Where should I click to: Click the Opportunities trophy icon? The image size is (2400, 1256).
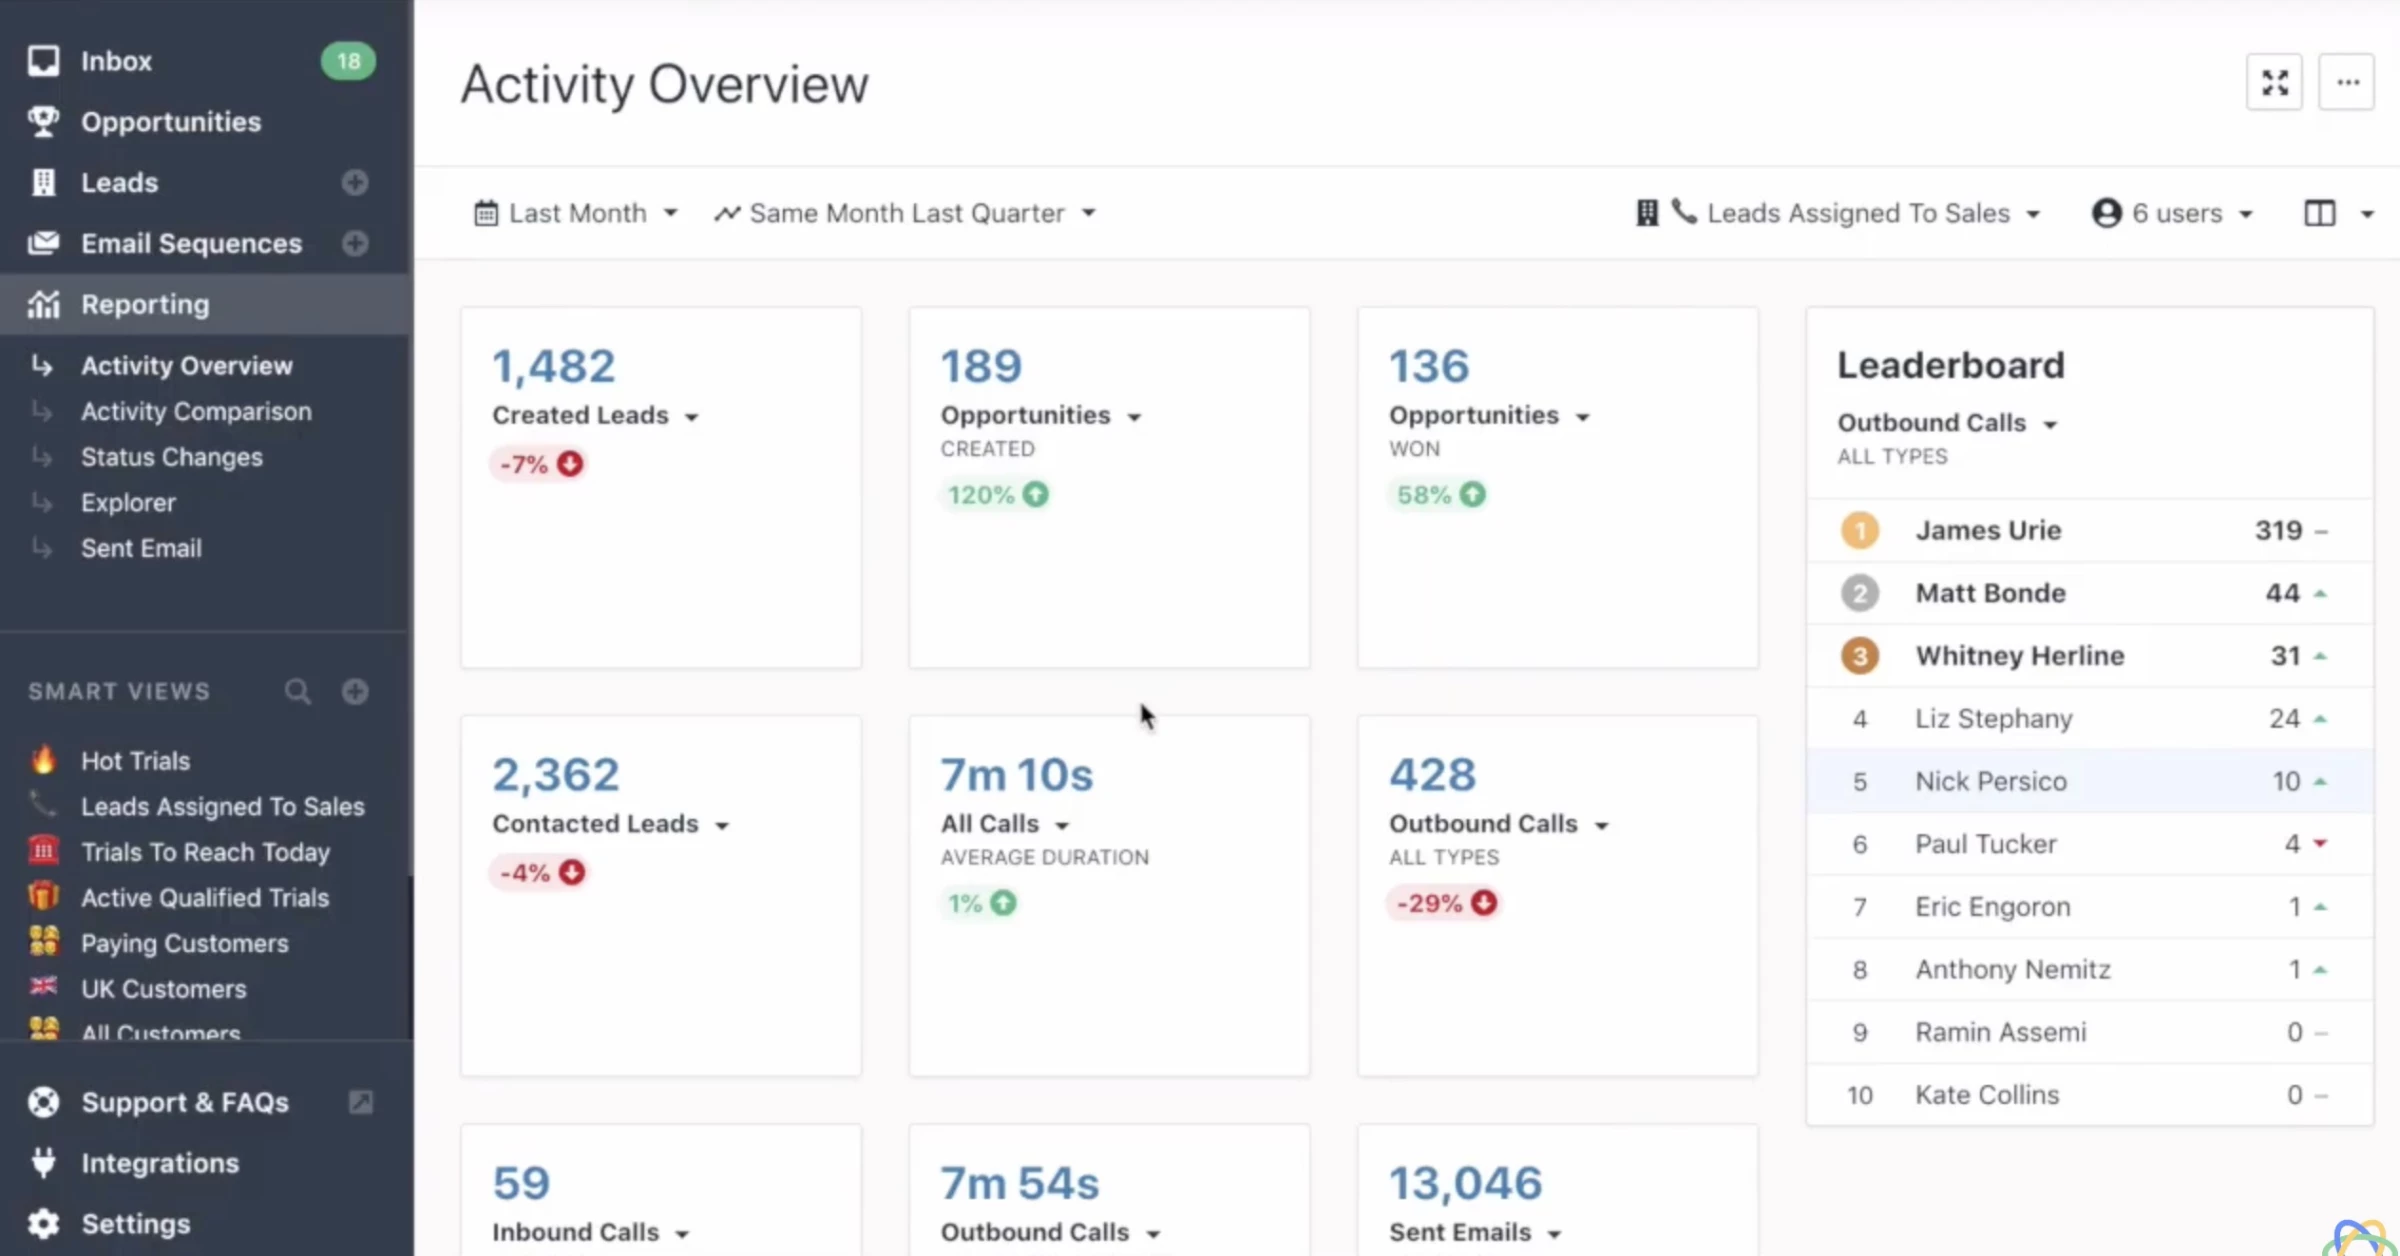point(43,122)
